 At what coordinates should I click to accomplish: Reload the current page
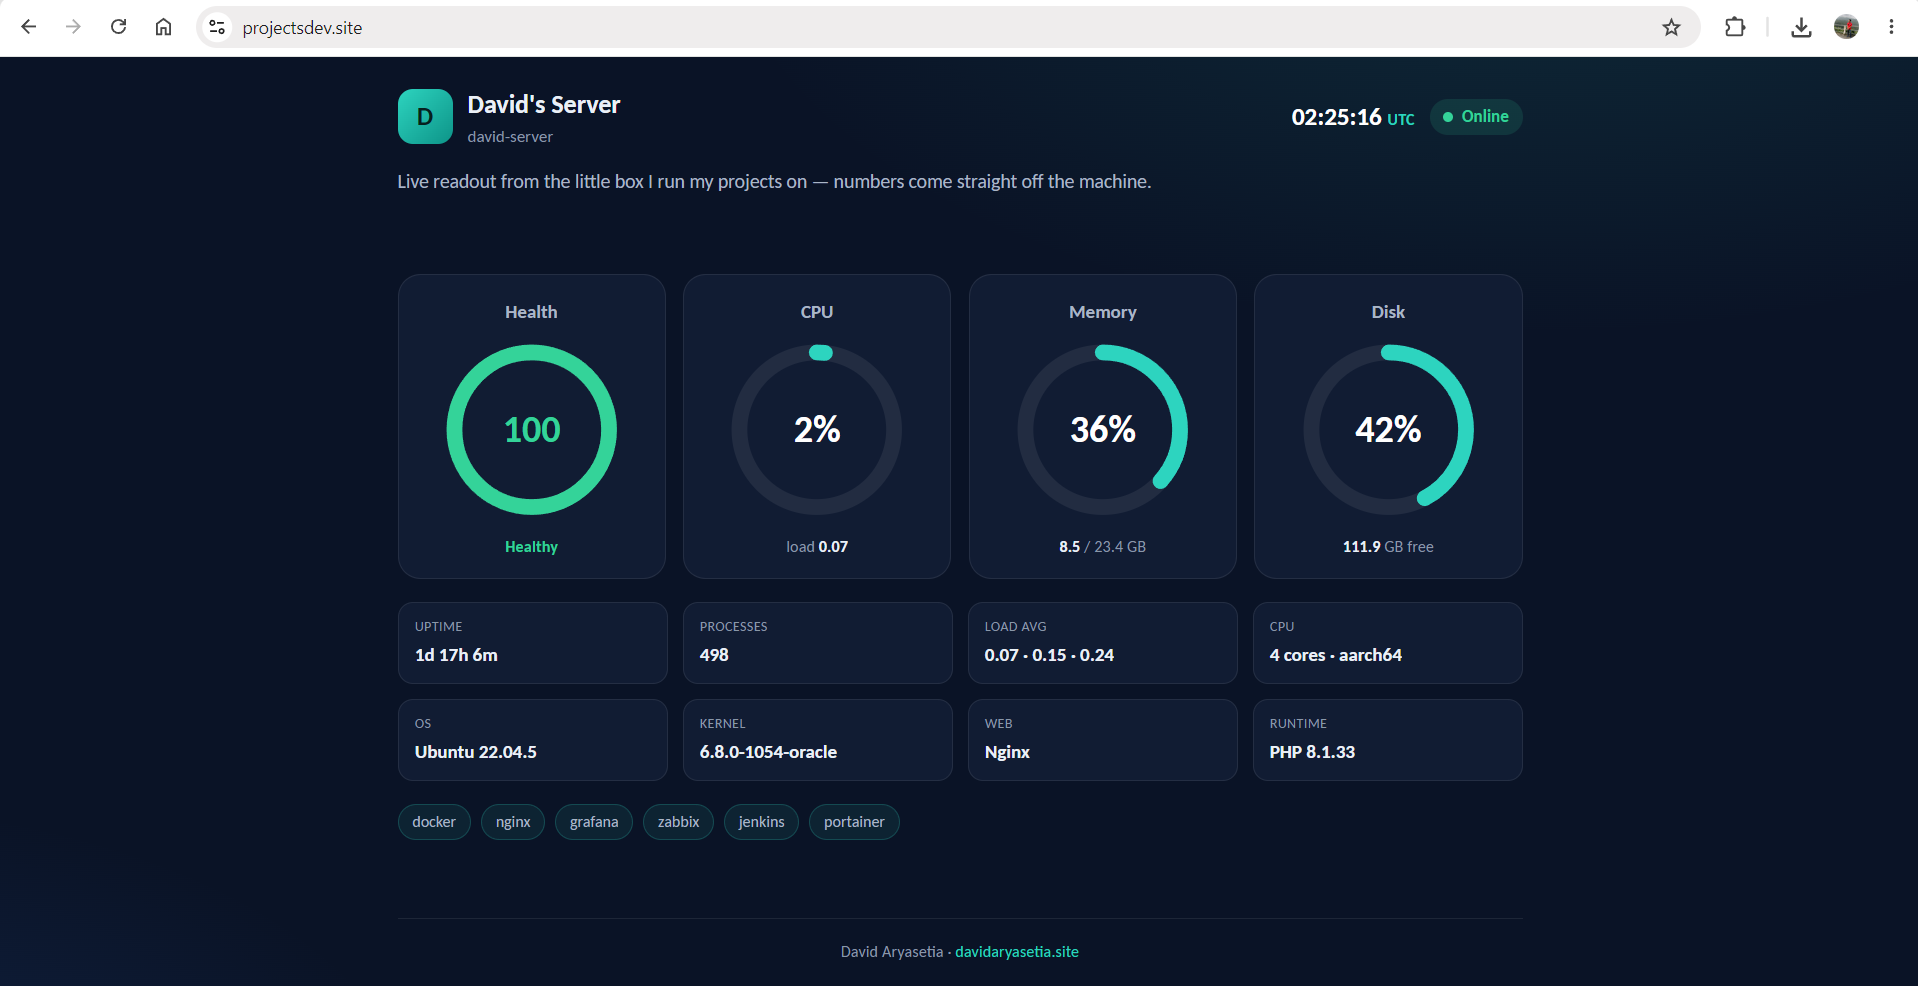tap(118, 27)
